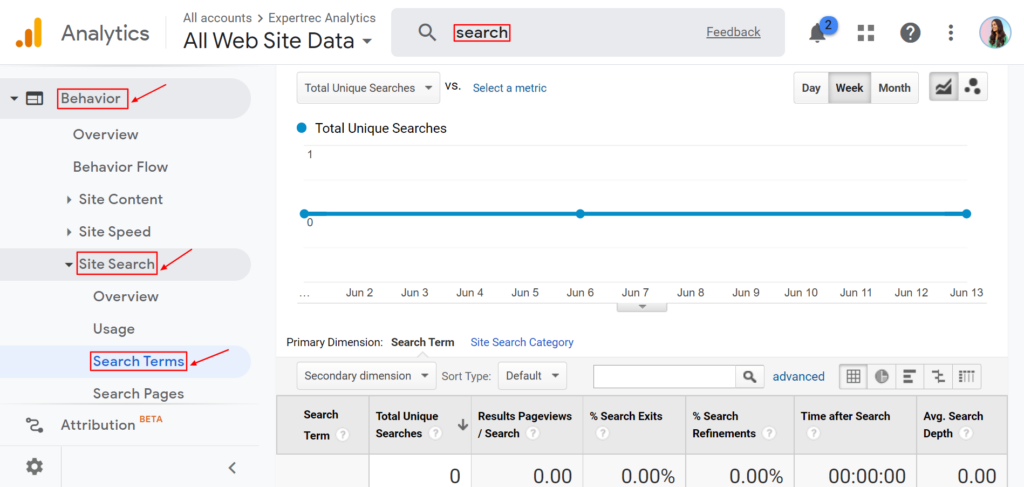Open the Search Terms report
The width and height of the screenshot is (1024, 487).
(x=138, y=361)
